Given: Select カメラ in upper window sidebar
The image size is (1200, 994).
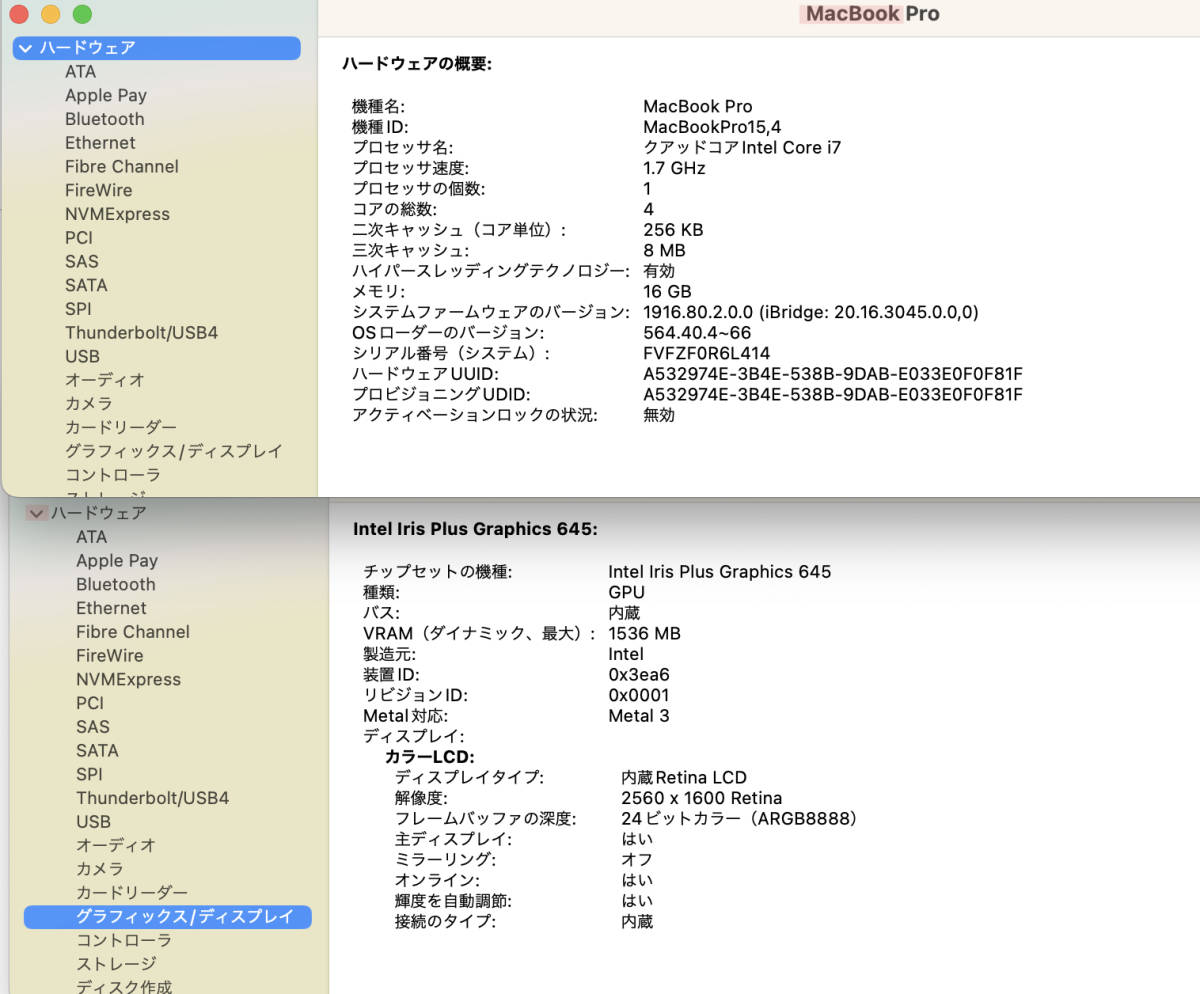Looking at the screenshot, I should click(89, 404).
